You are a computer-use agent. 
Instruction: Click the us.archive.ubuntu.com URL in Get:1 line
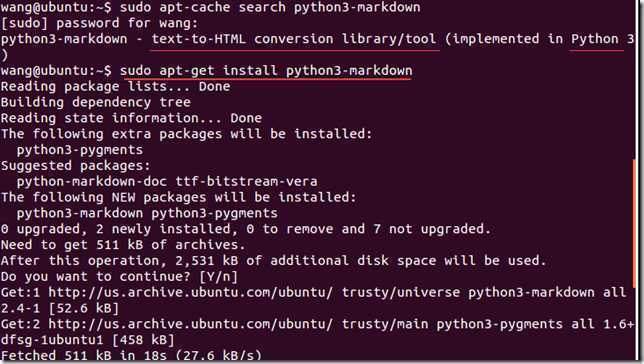191,292
